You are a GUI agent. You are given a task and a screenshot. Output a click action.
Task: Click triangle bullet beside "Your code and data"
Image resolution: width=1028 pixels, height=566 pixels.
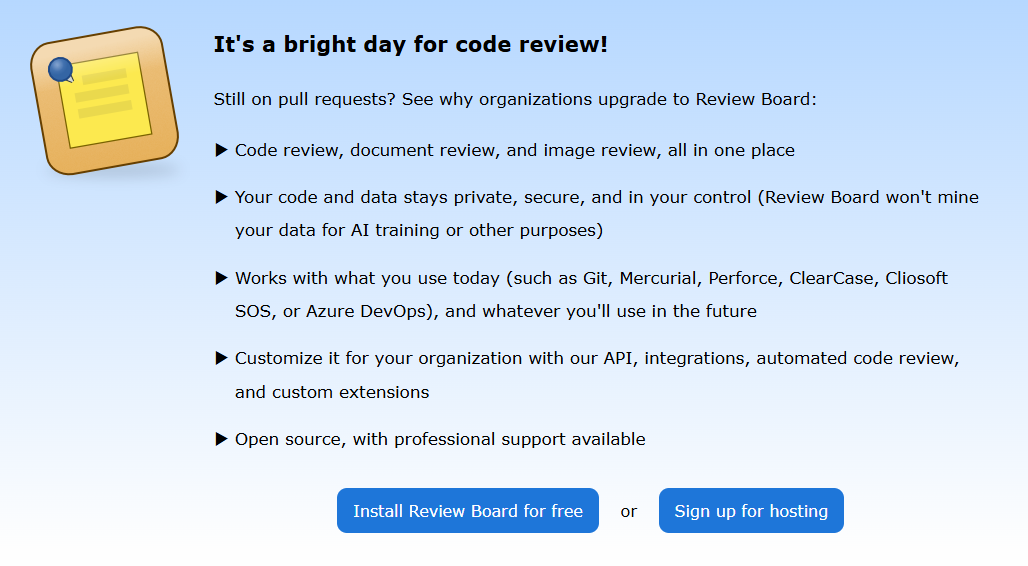click(222, 197)
